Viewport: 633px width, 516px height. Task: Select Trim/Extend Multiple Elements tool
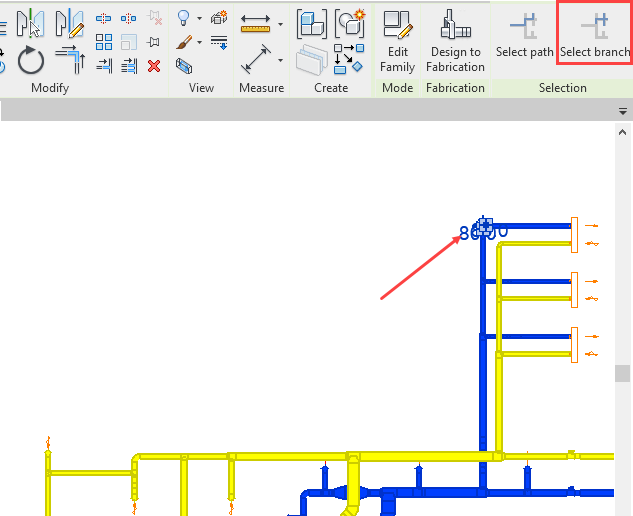click(129, 66)
